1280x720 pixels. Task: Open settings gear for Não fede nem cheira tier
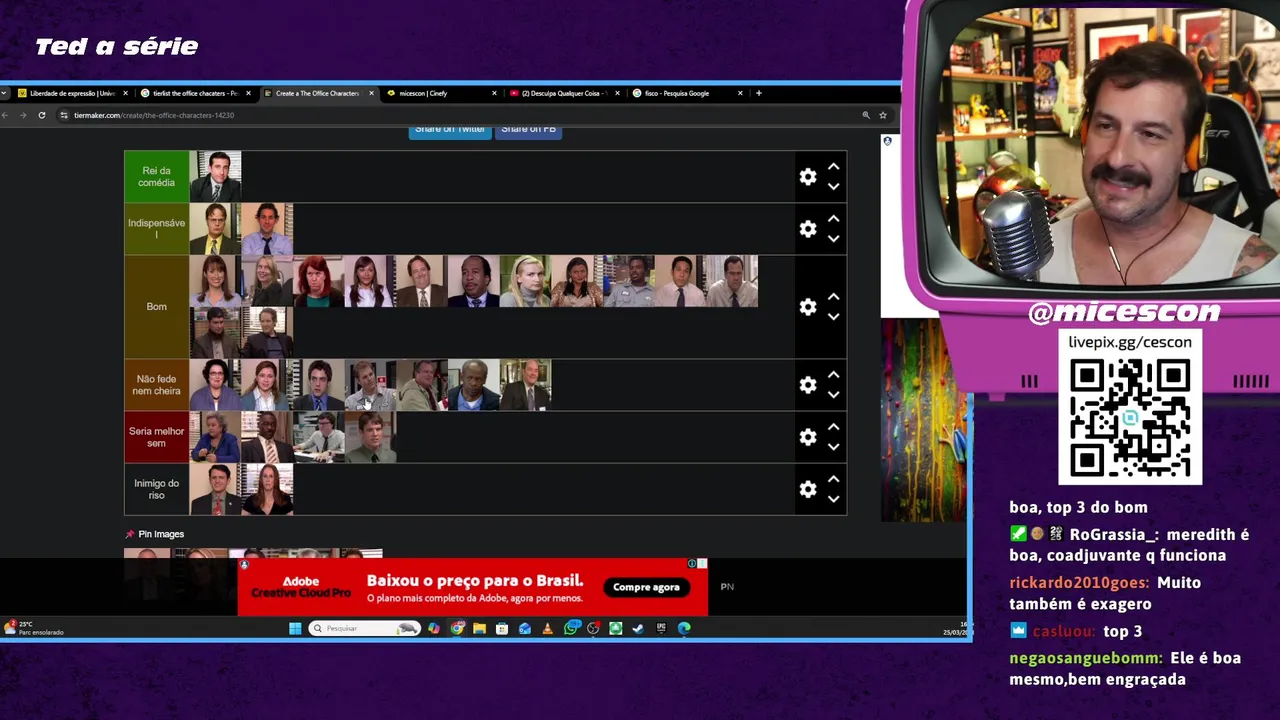[x=808, y=385]
